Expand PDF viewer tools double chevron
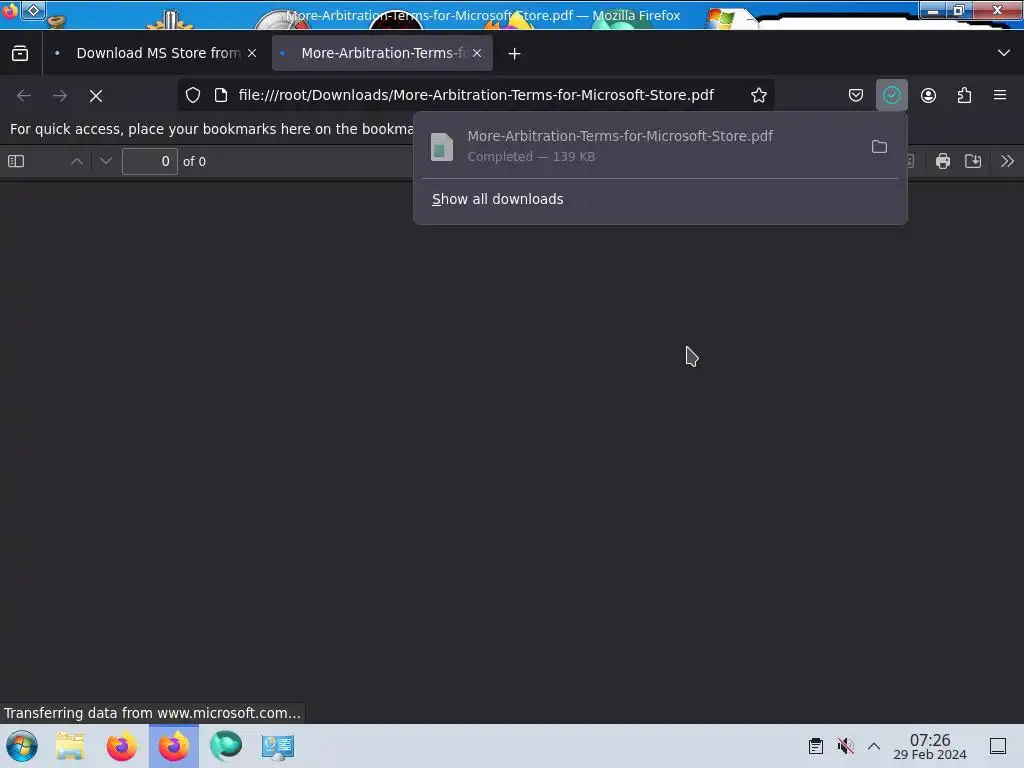 coord(1007,161)
